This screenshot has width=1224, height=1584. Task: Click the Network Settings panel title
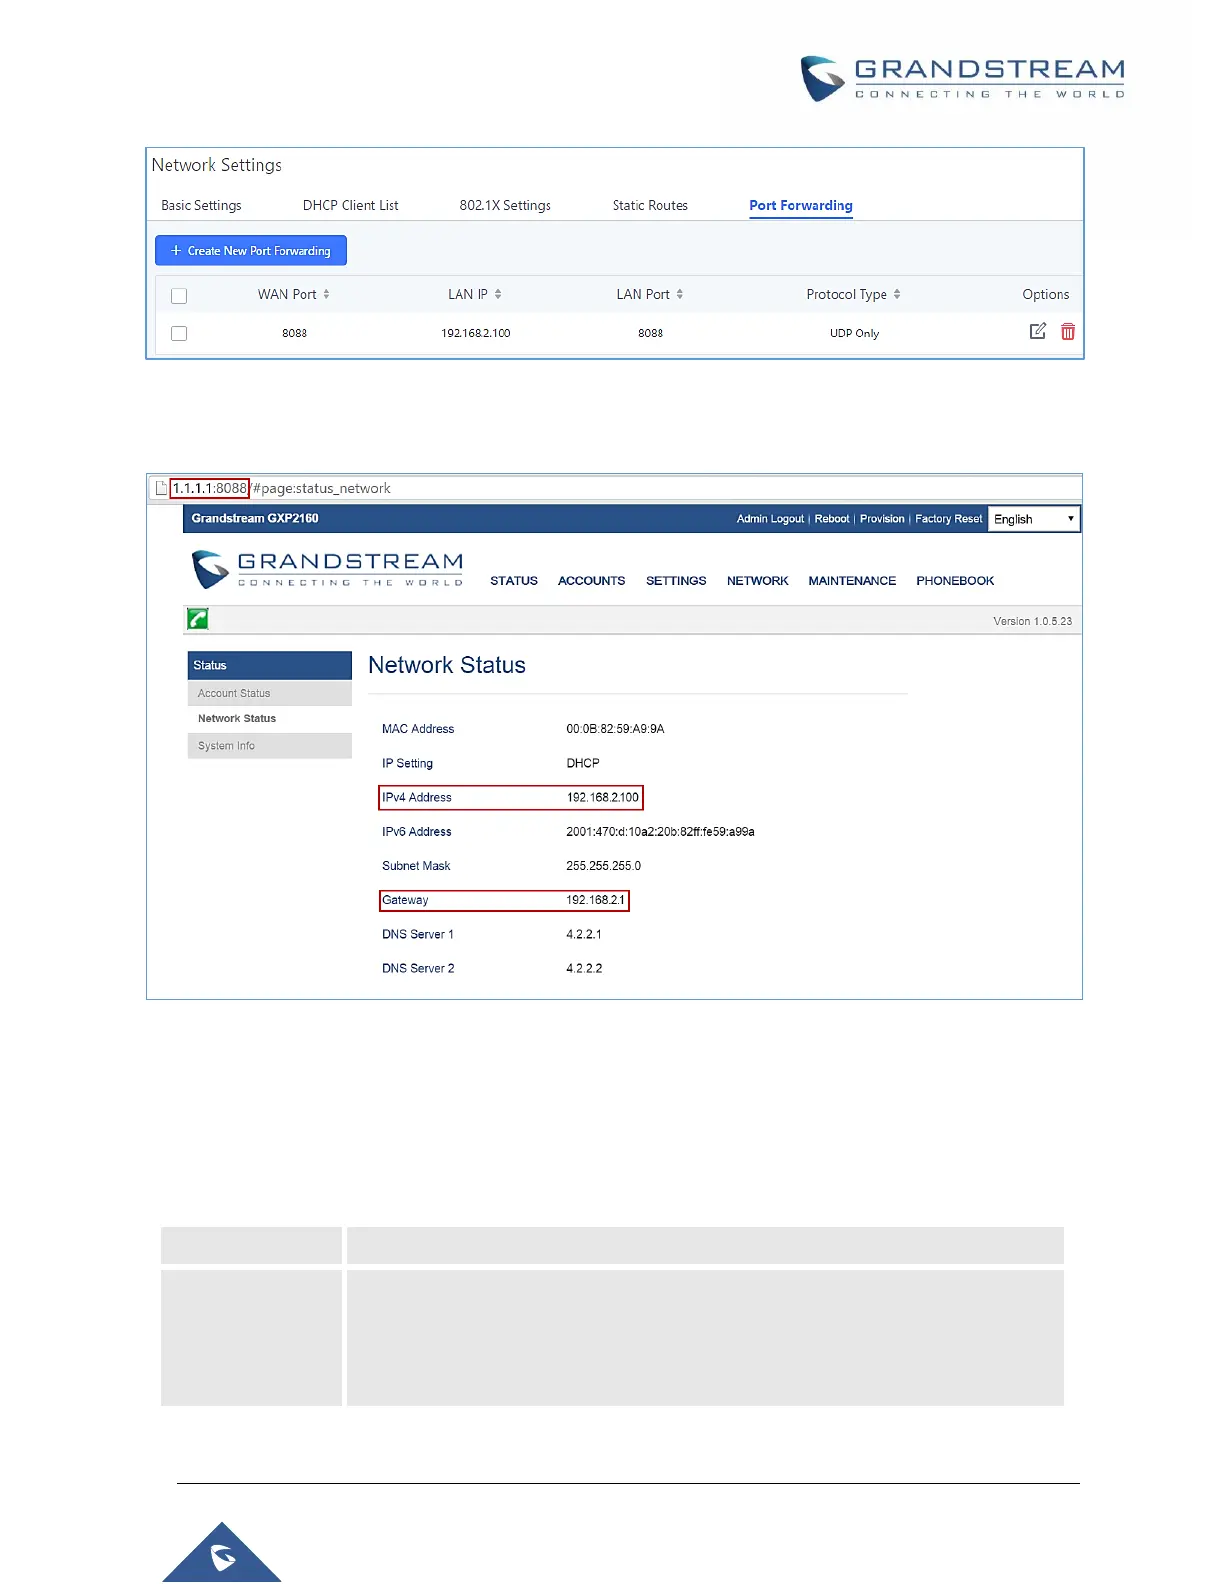(217, 165)
